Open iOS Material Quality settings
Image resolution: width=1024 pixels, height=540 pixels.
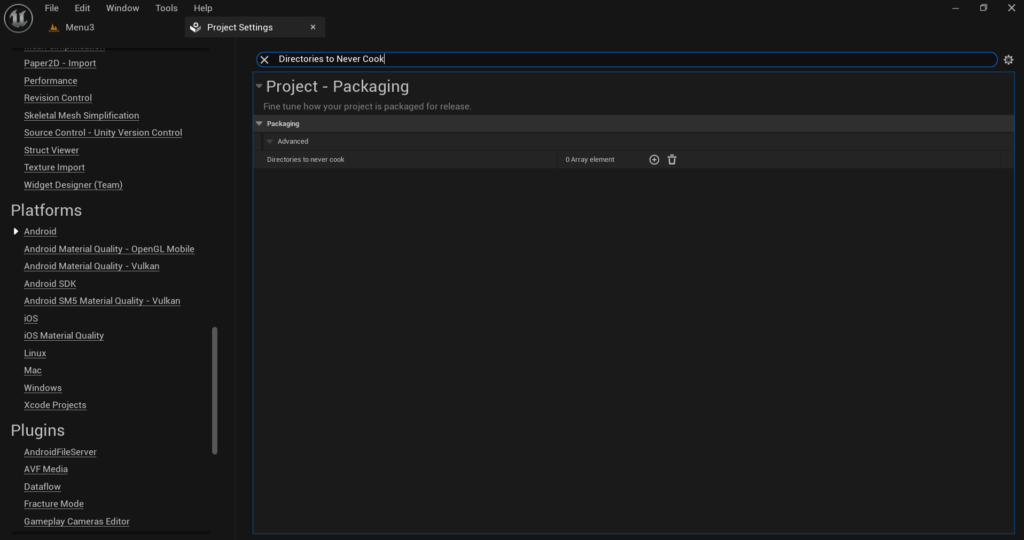(x=64, y=335)
